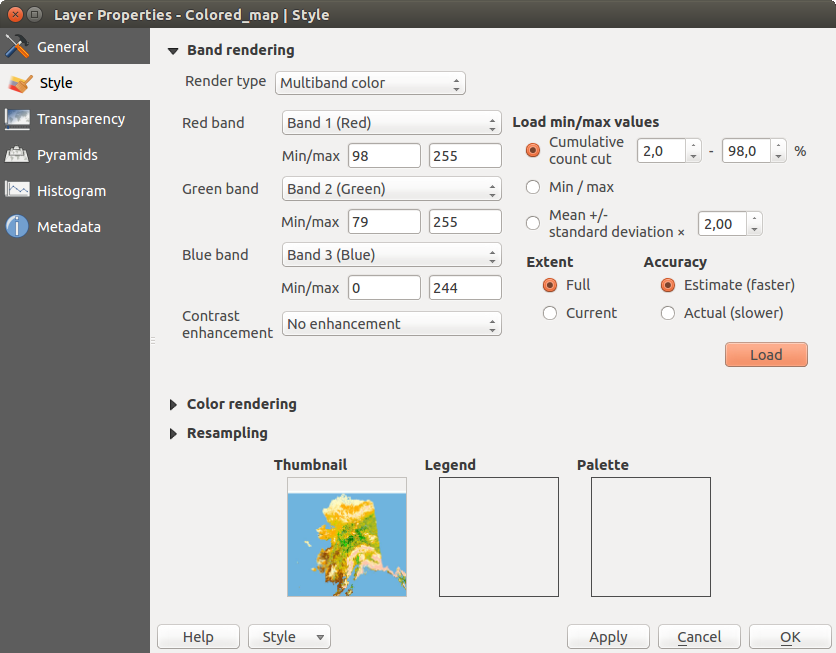Click the Transparency icon in sidebar

coord(17,119)
